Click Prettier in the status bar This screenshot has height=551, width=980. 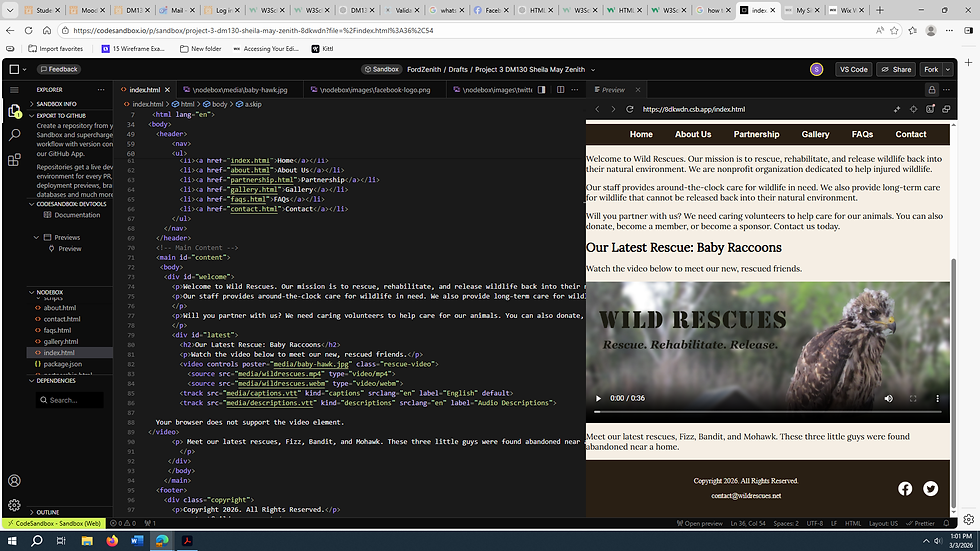tap(921, 524)
